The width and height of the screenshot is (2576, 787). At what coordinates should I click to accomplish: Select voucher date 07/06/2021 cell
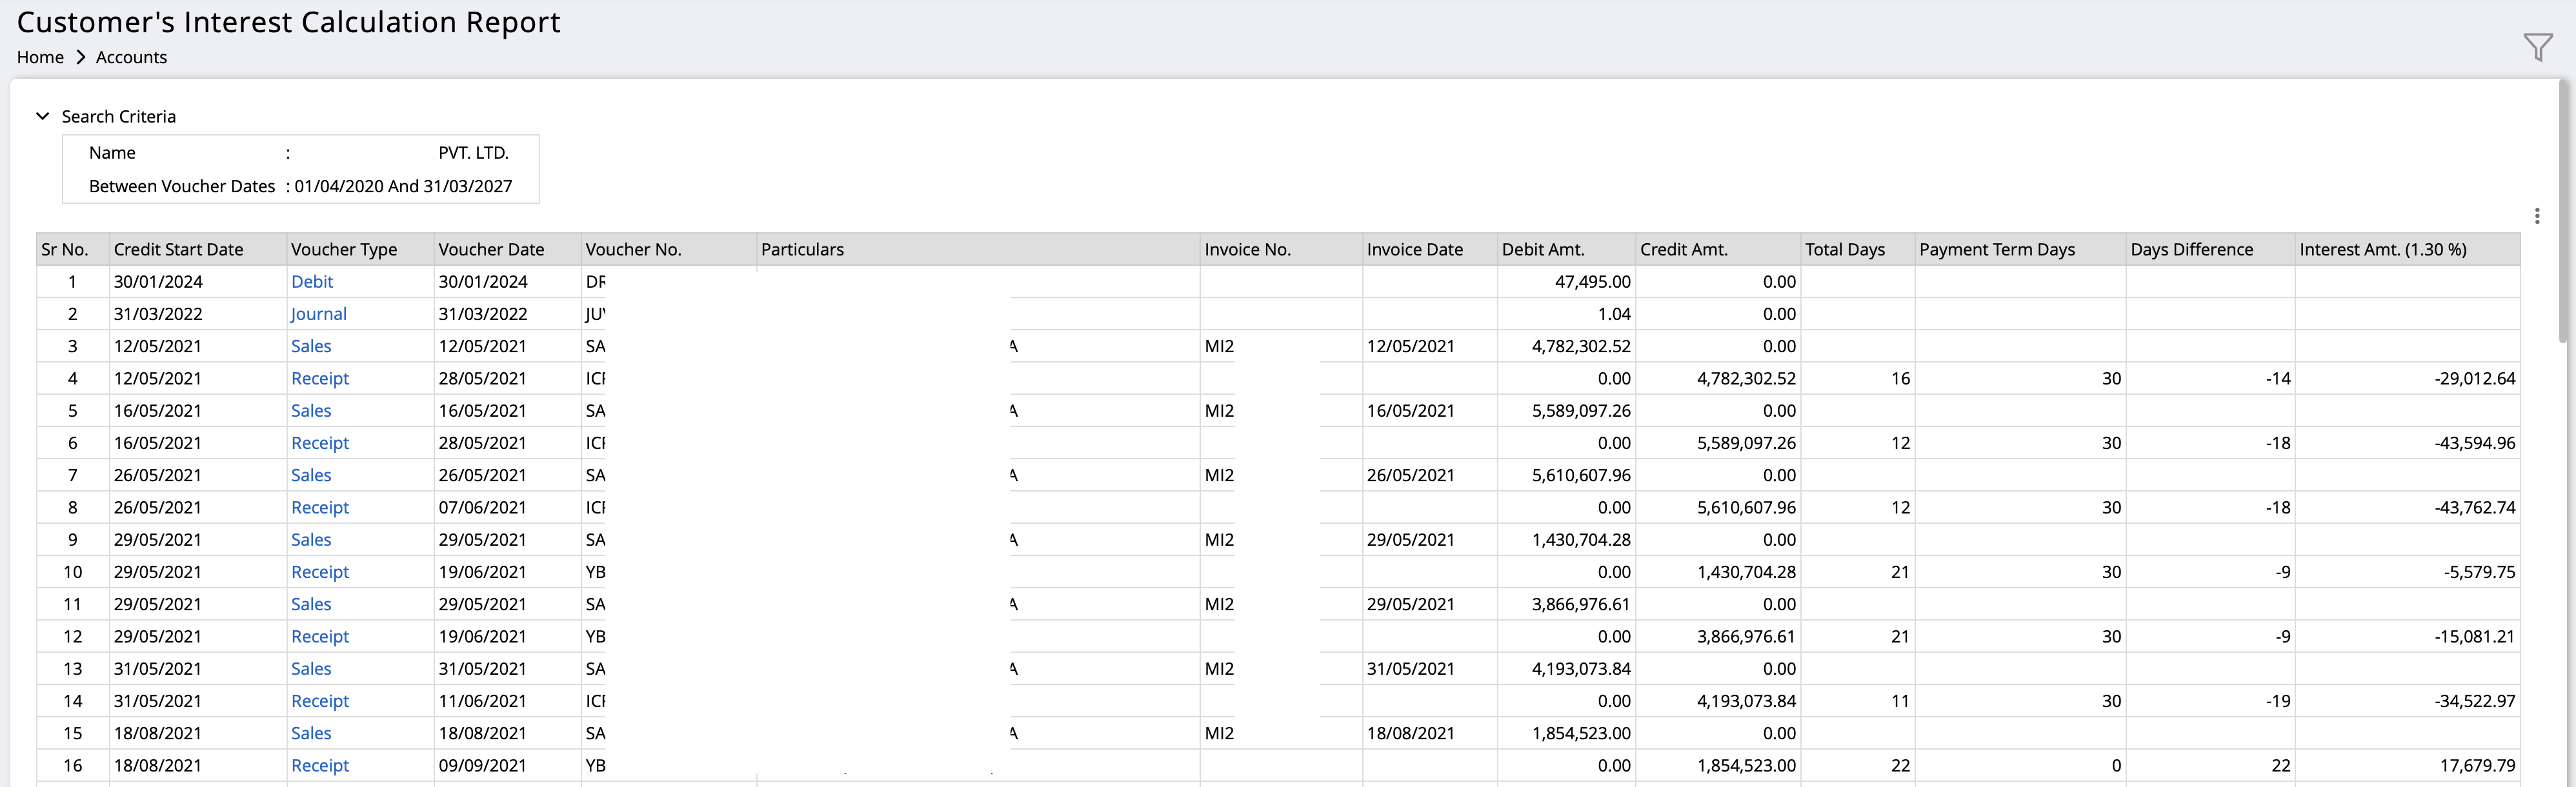point(507,507)
